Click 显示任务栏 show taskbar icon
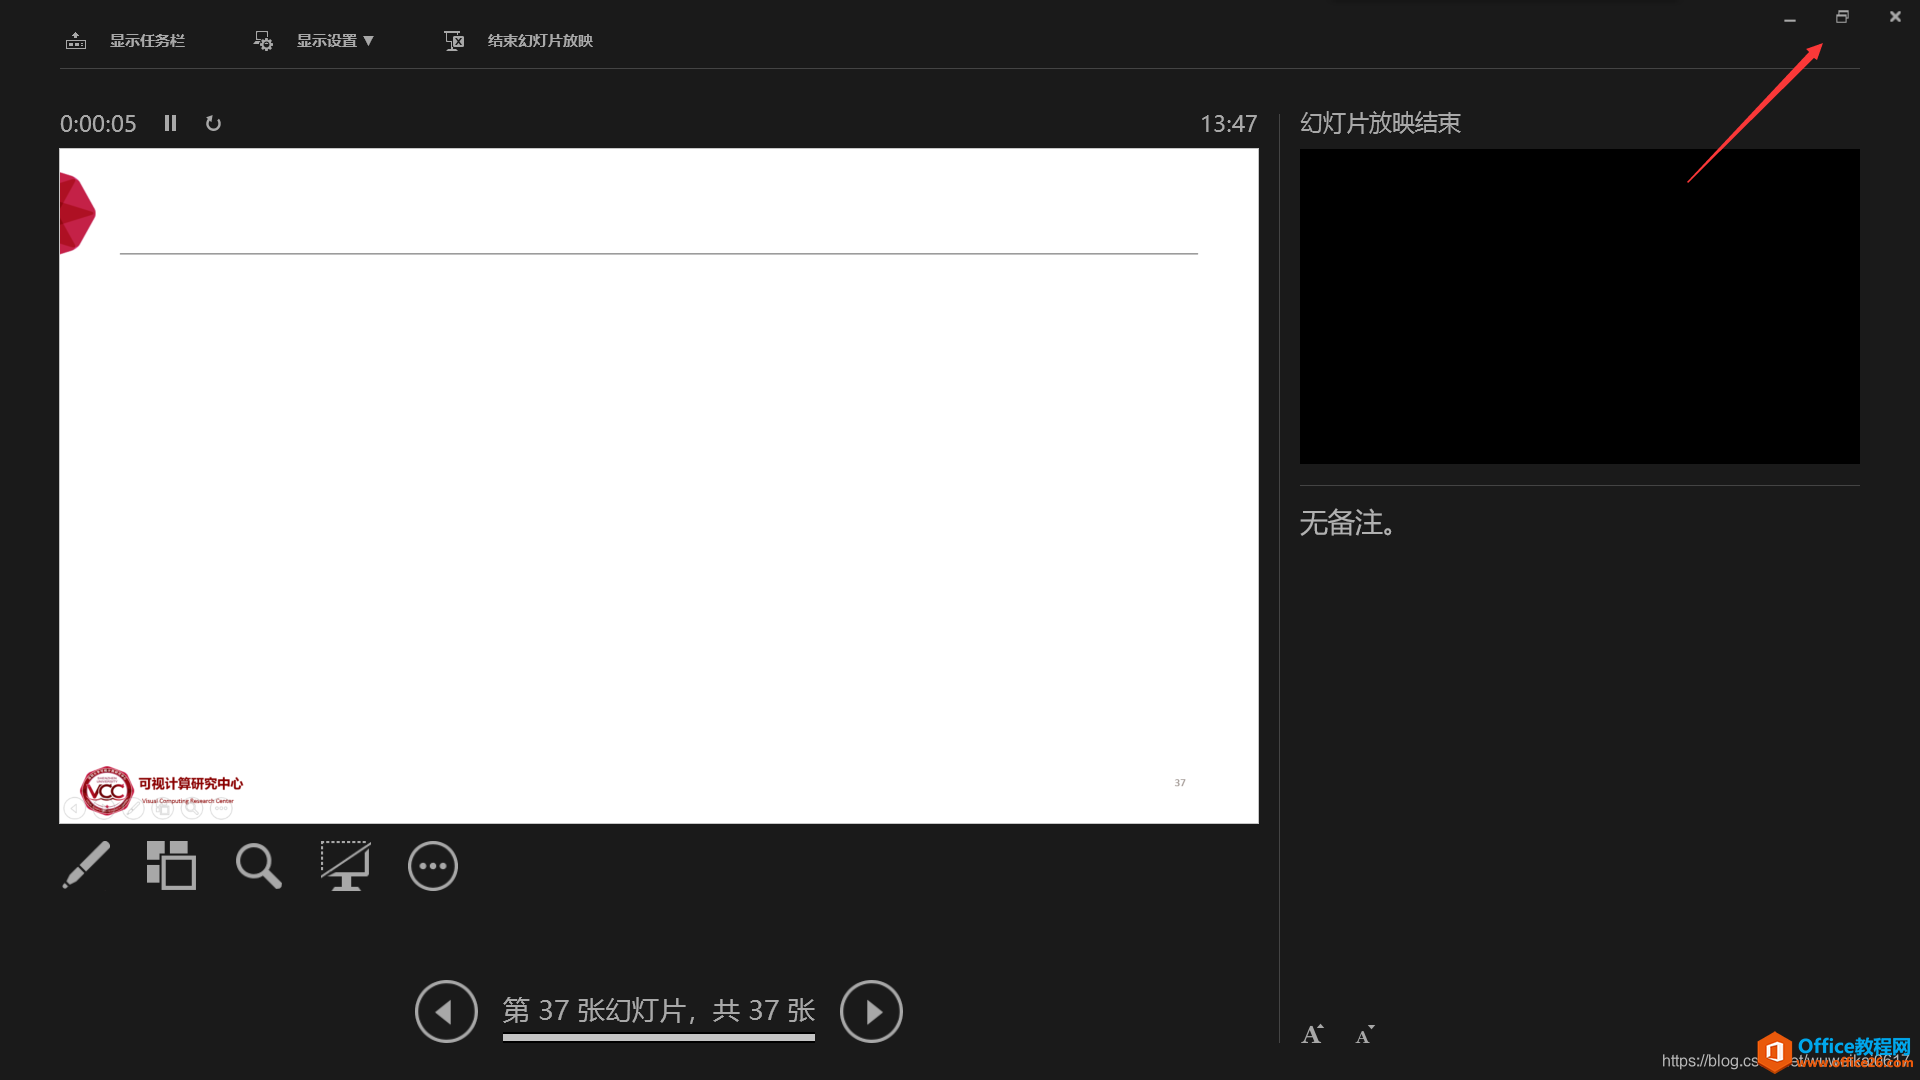The image size is (1920, 1080). coord(75,40)
